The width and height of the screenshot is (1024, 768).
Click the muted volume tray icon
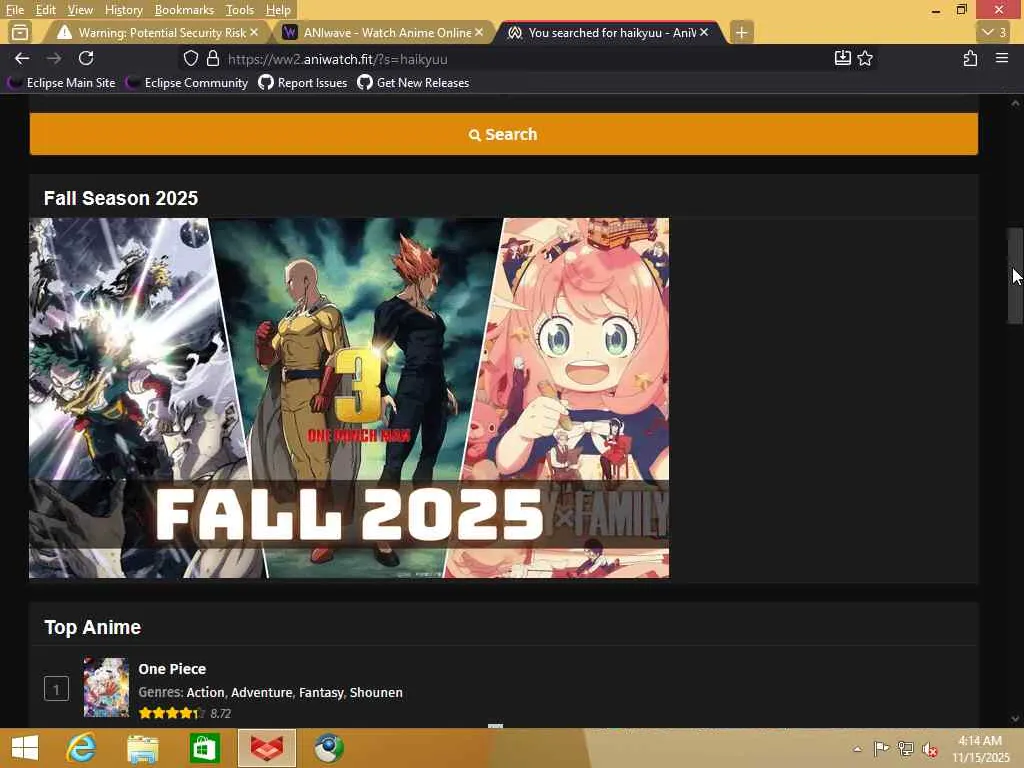[929, 749]
